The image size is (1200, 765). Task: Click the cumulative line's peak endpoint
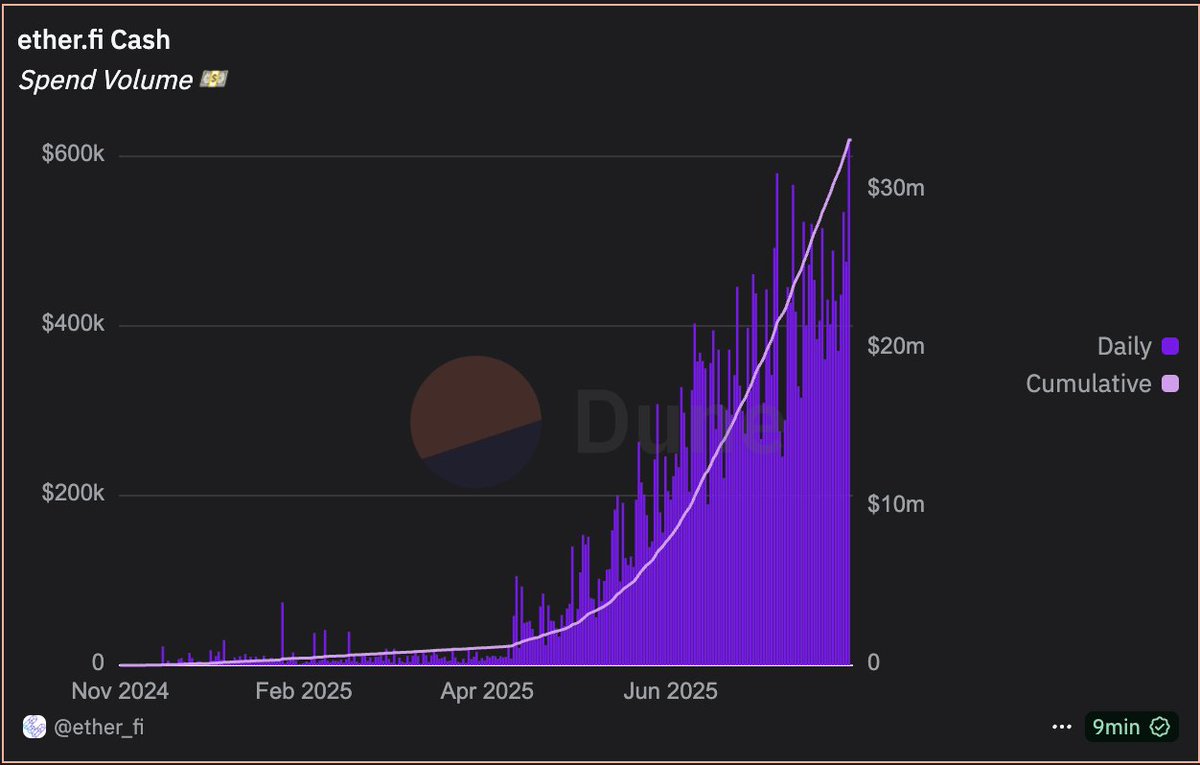pyautogui.click(x=850, y=140)
